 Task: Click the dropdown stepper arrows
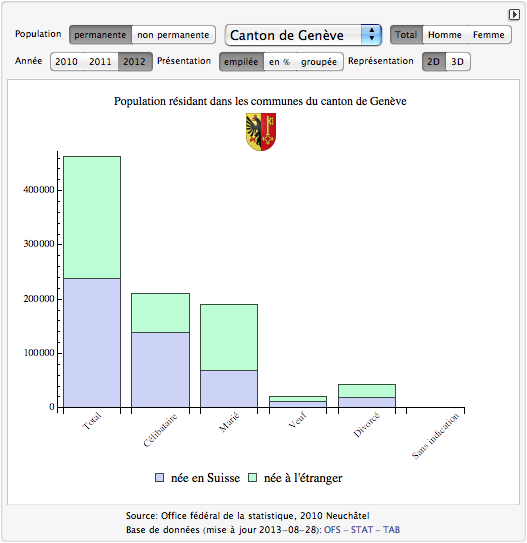(x=371, y=35)
